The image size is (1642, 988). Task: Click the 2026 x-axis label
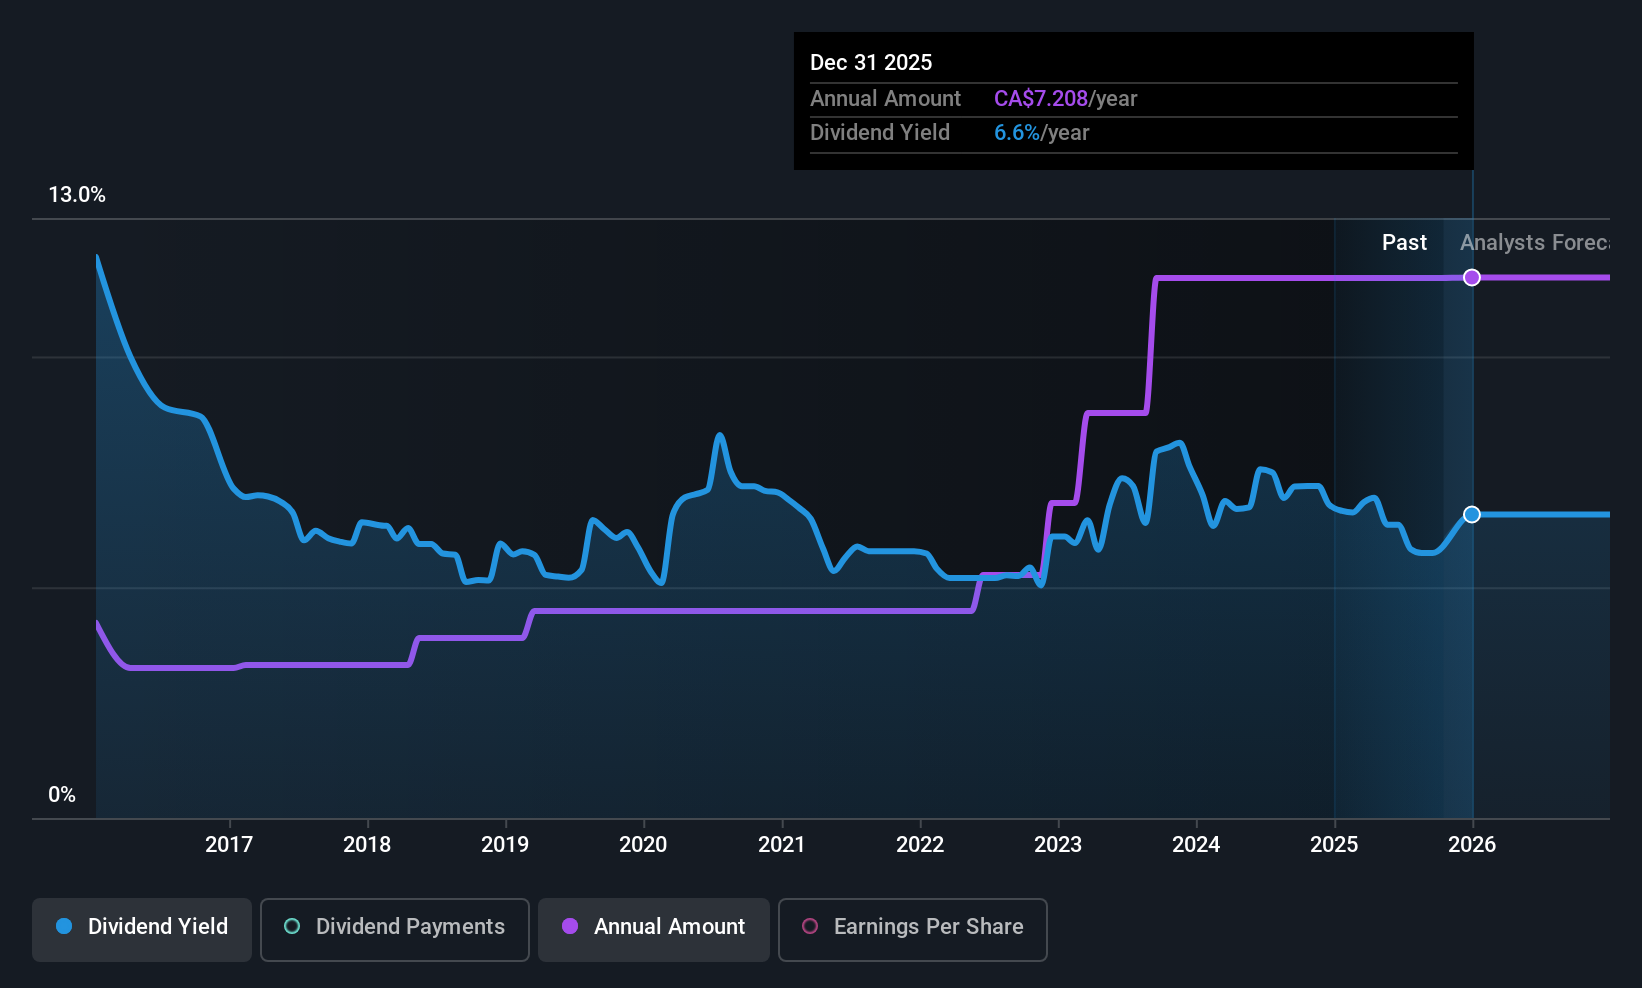coord(1472,845)
